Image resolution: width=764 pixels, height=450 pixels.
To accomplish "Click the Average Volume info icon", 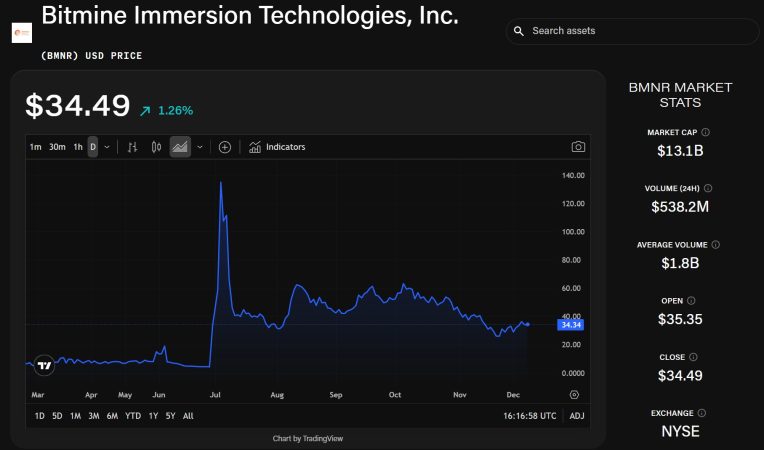I will point(715,245).
